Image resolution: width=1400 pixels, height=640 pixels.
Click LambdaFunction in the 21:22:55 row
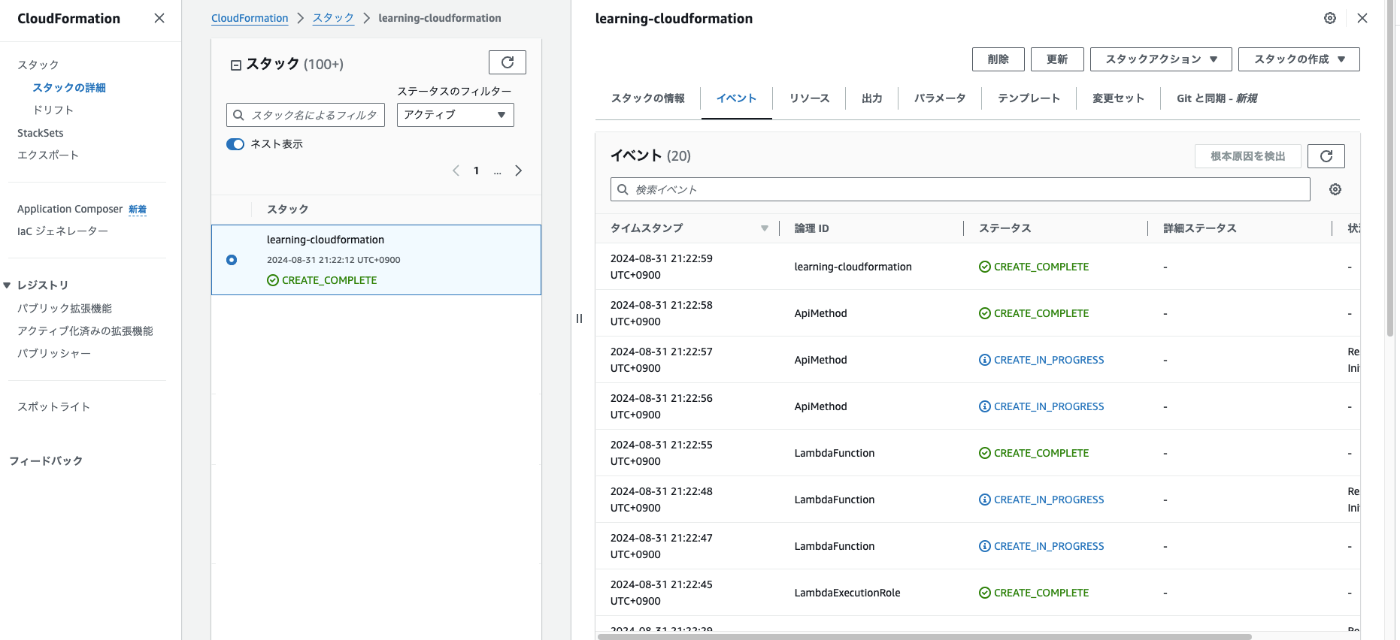[835, 453]
